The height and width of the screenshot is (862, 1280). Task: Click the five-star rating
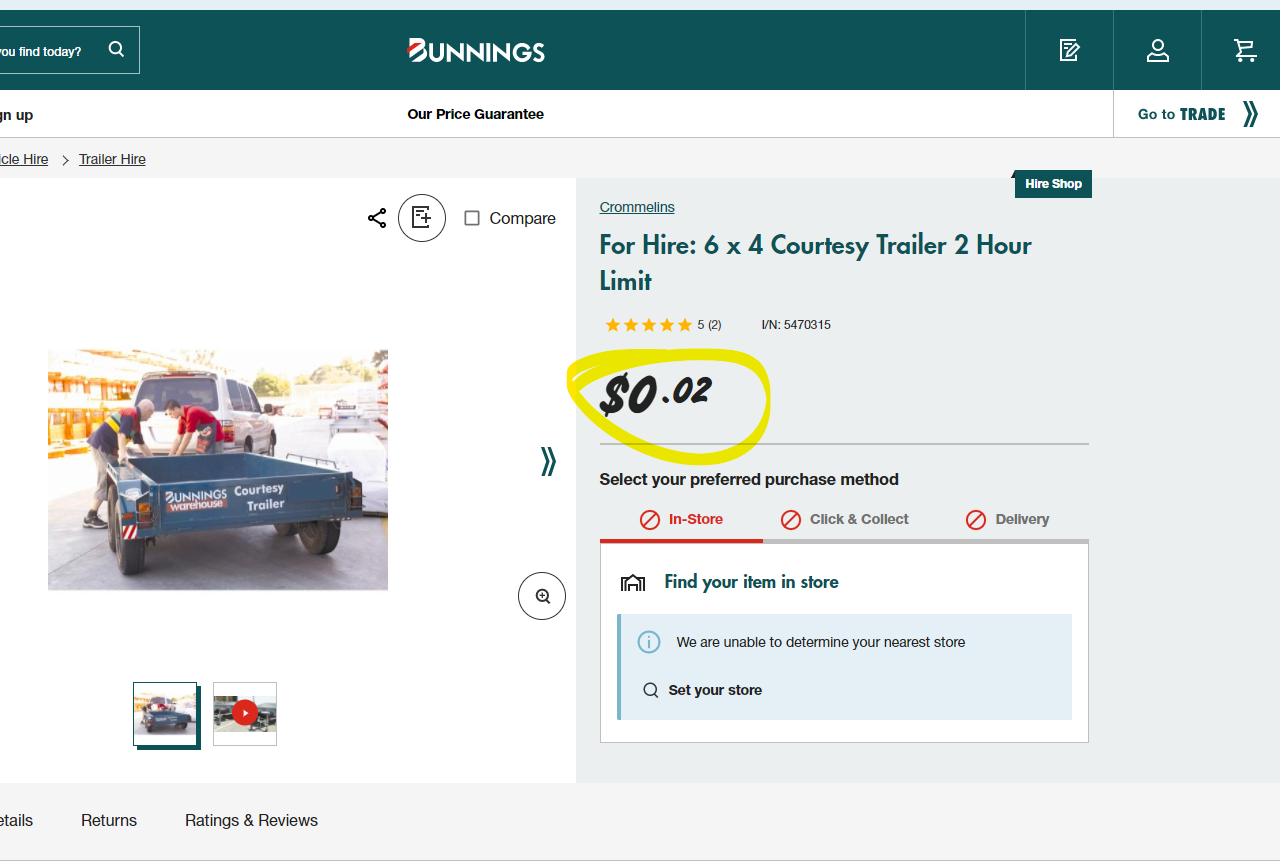point(648,325)
